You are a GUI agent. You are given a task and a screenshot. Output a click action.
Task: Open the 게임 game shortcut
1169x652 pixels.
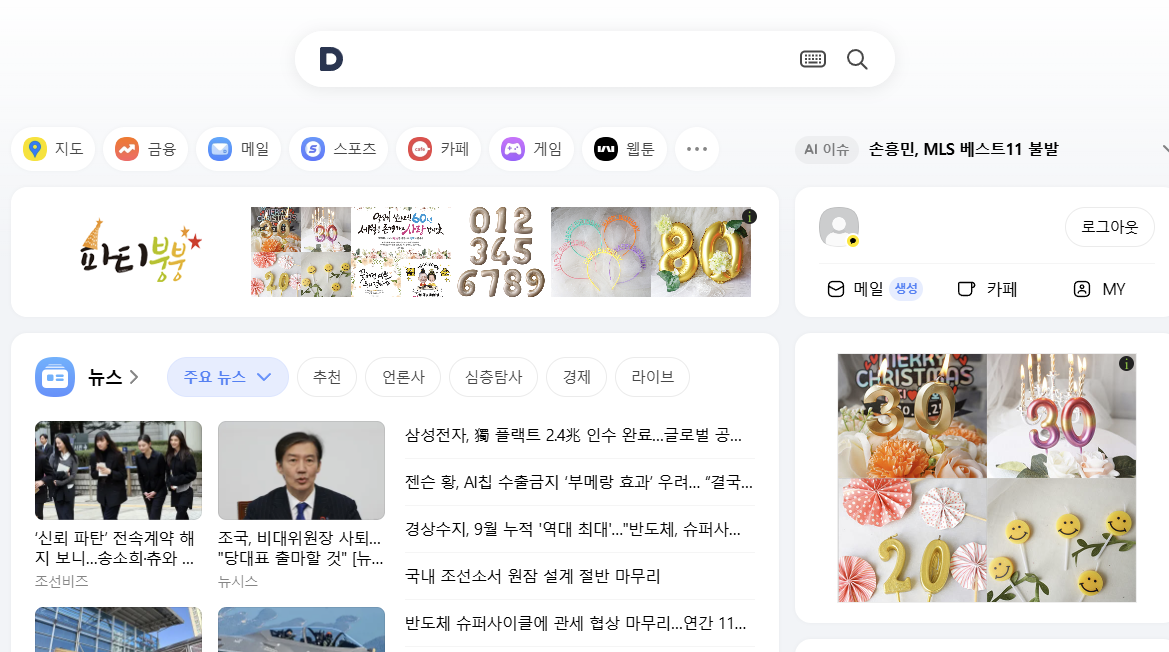pos(532,149)
